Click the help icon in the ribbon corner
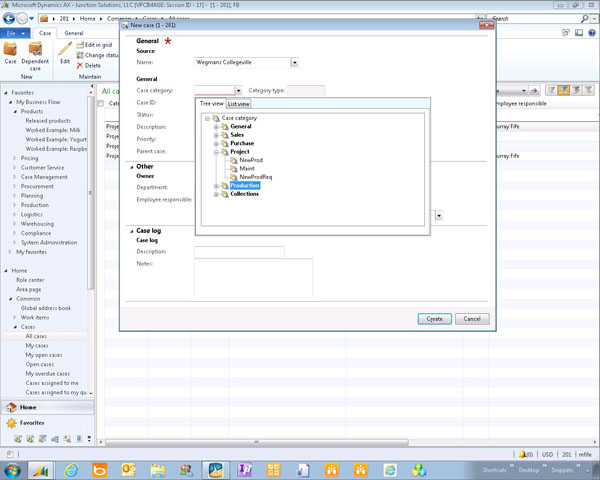The image size is (600, 480). pyautogui.click(x=592, y=33)
